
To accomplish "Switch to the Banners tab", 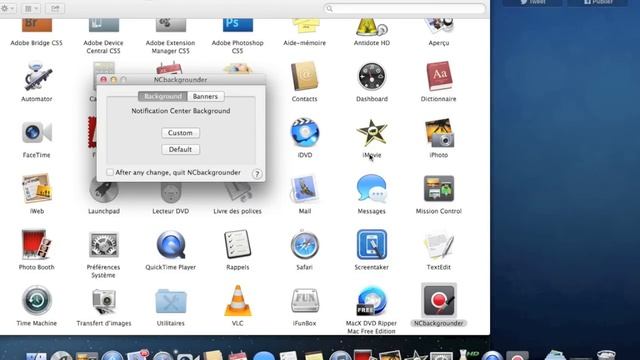I will tap(205, 96).
